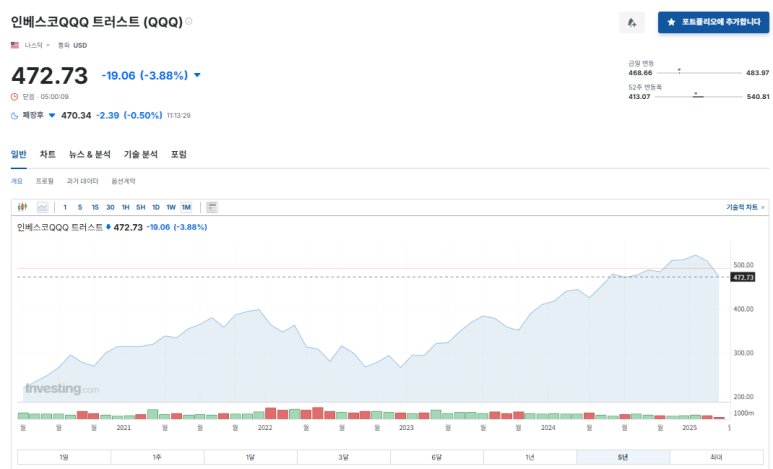
Task: Open the 일반 tab
Action: 19,154
